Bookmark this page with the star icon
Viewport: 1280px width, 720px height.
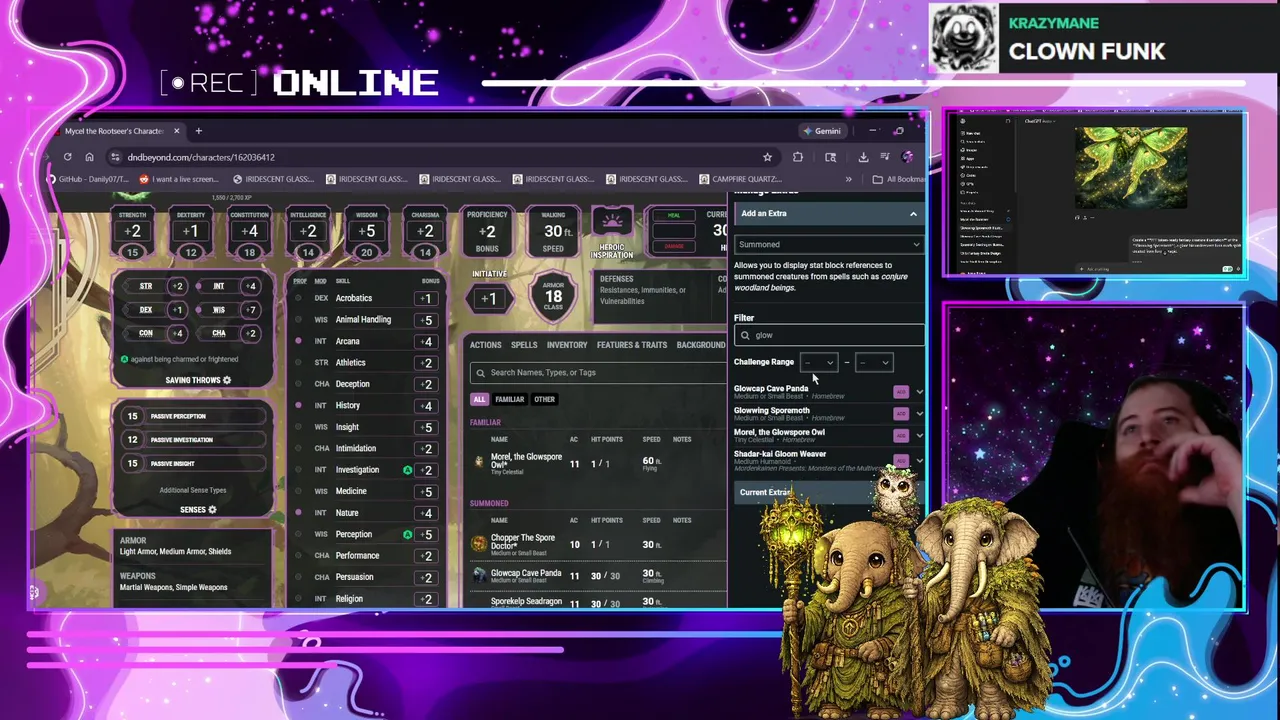(767, 157)
